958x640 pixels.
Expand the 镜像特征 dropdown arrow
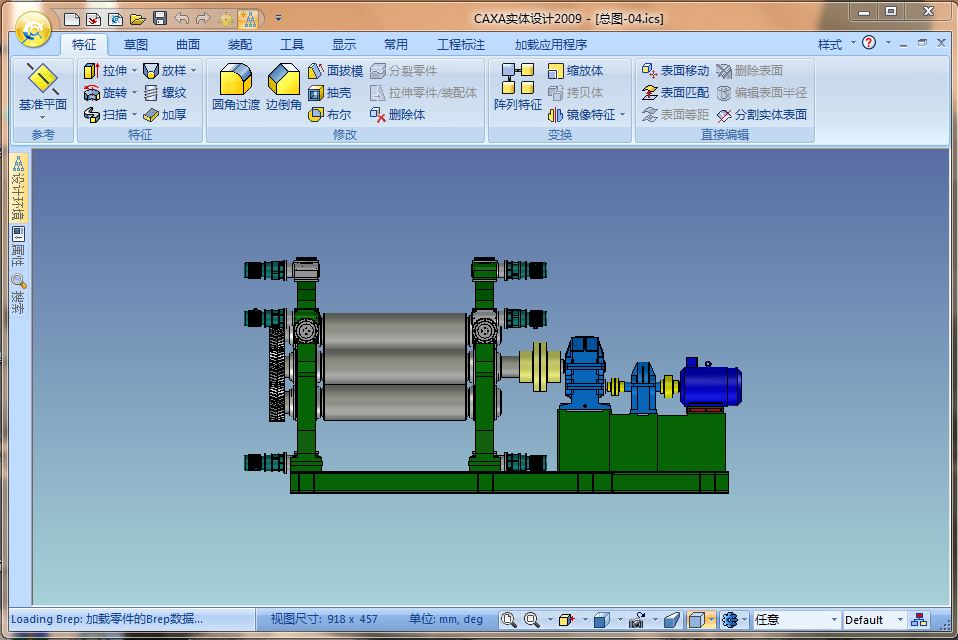pyautogui.click(x=623, y=115)
